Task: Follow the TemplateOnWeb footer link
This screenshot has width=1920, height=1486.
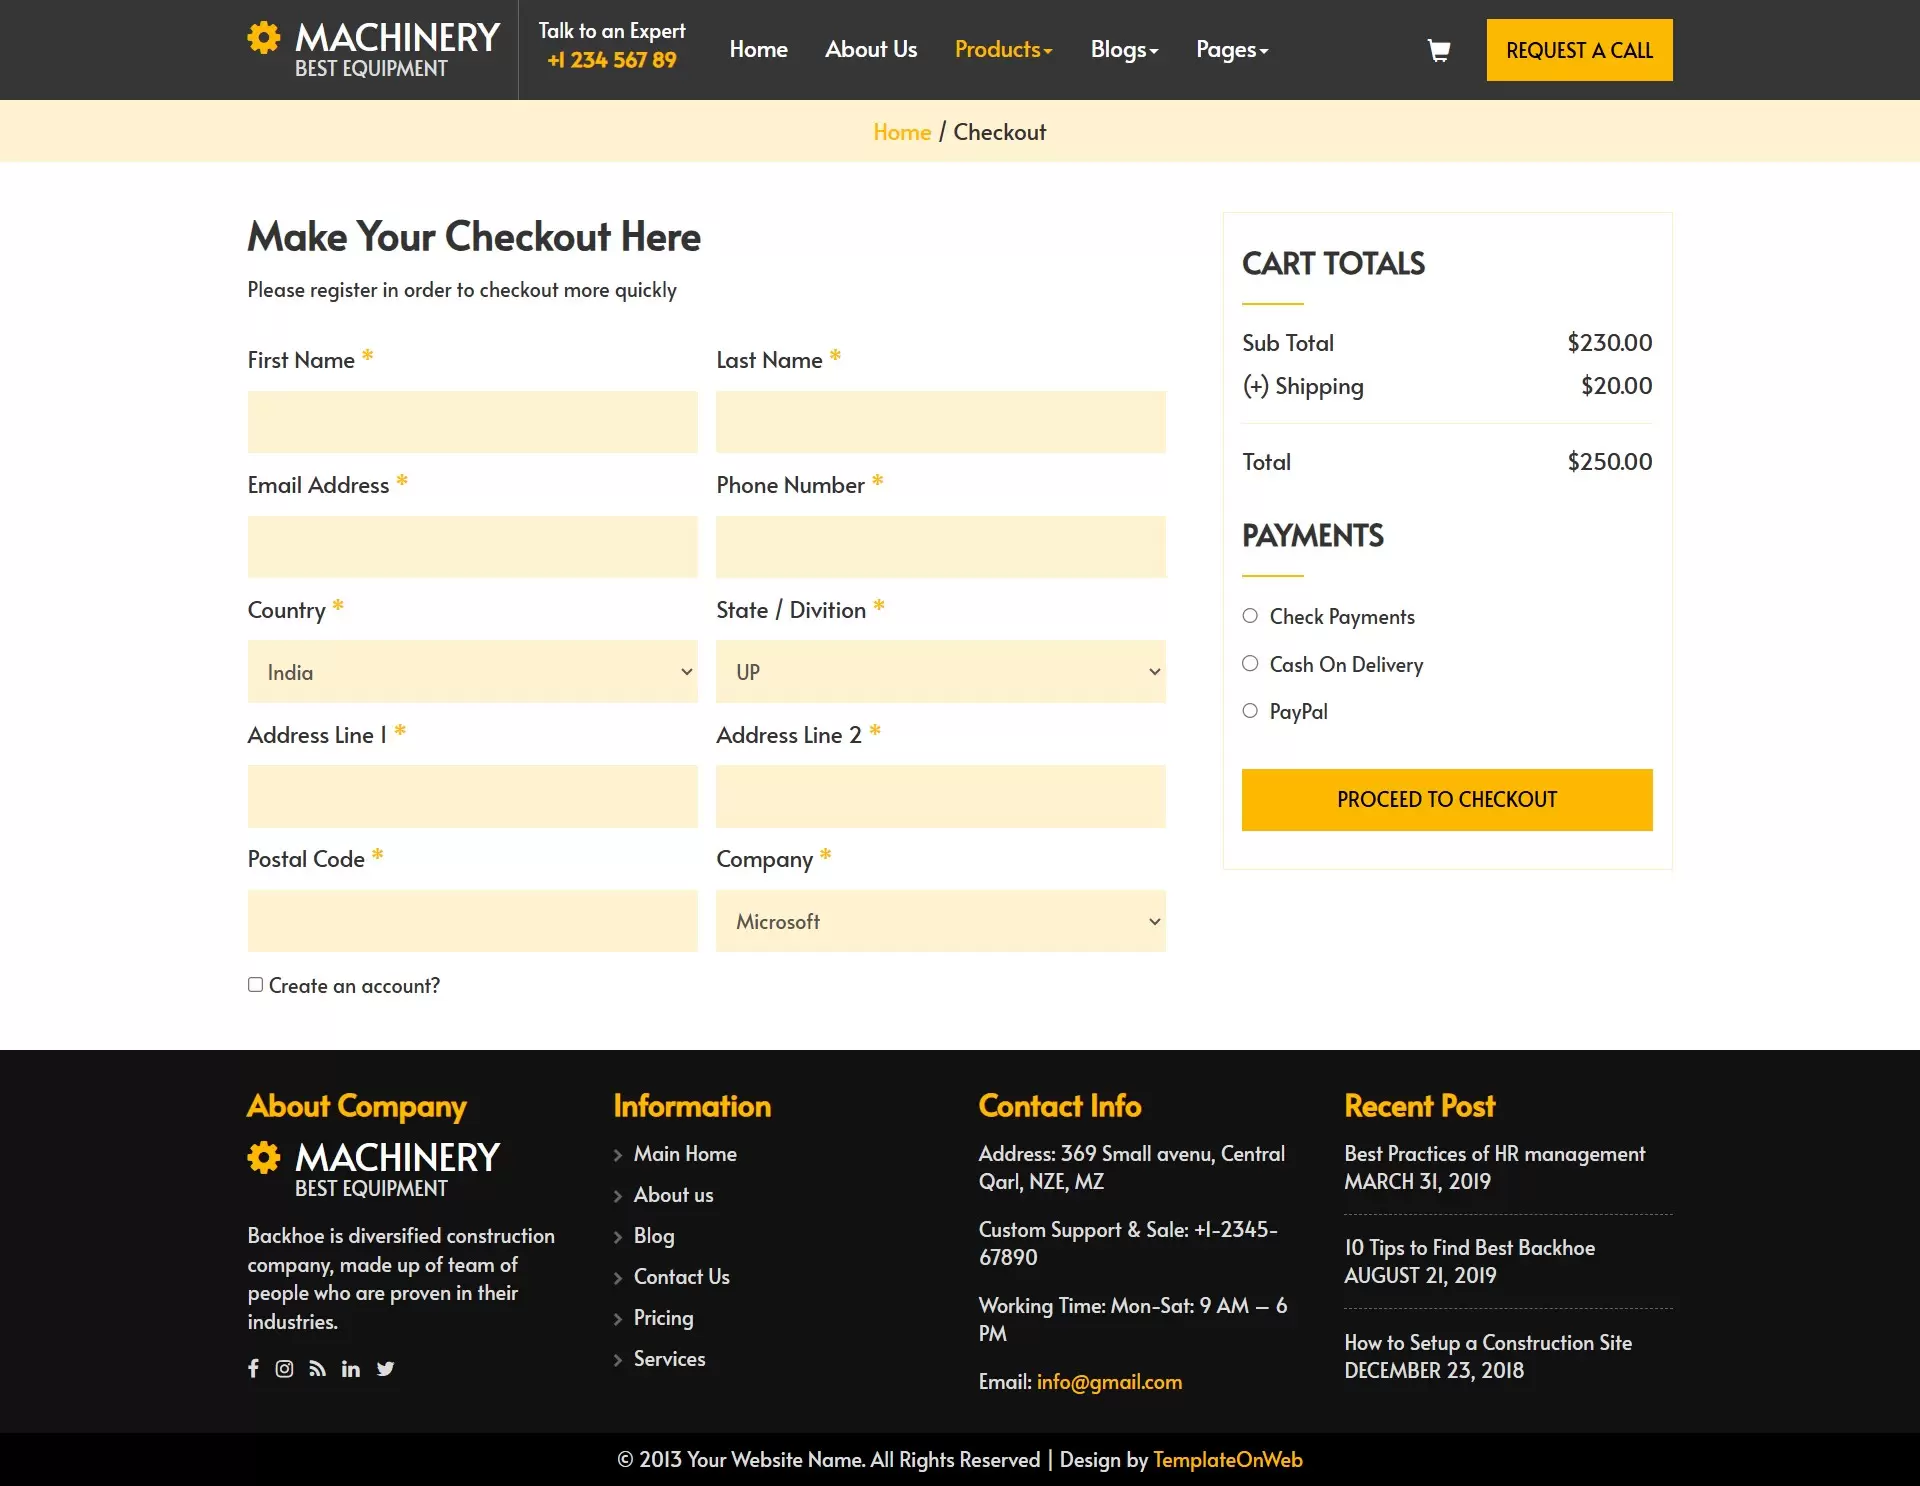Action: click(1227, 1460)
